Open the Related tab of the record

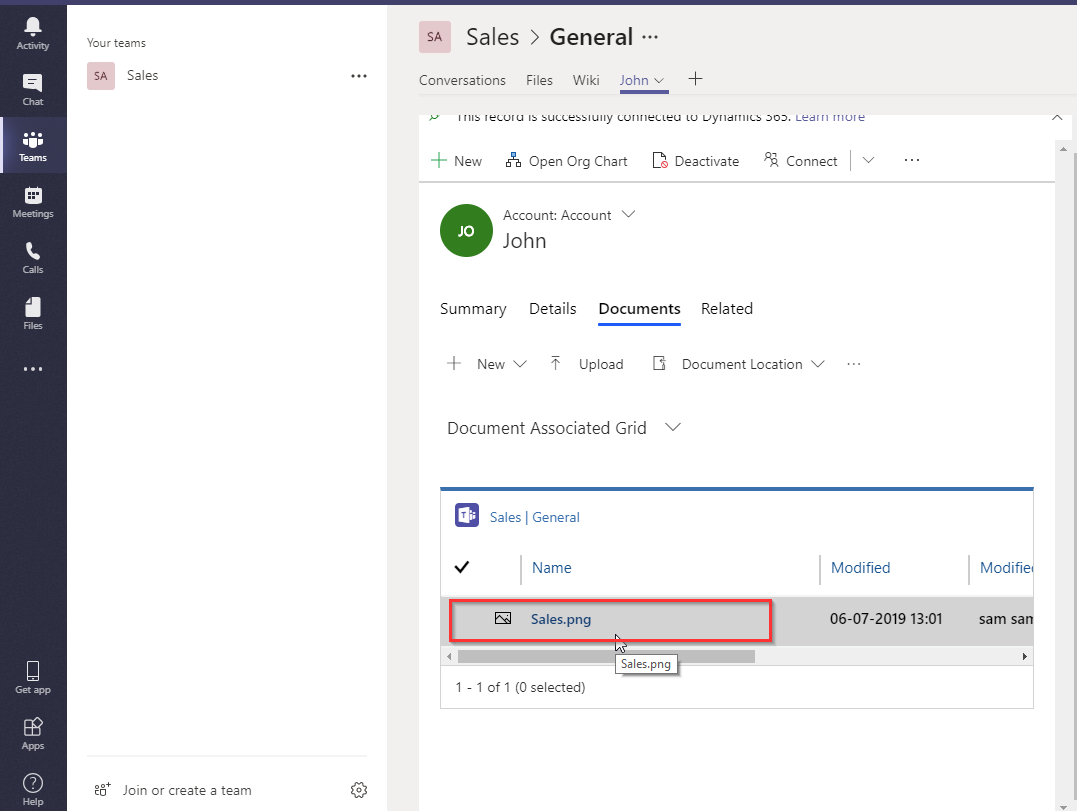pos(727,309)
